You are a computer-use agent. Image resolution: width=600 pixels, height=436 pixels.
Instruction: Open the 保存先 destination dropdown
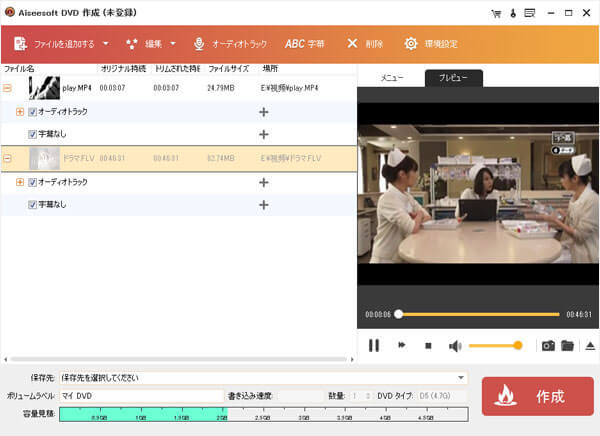[461, 378]
